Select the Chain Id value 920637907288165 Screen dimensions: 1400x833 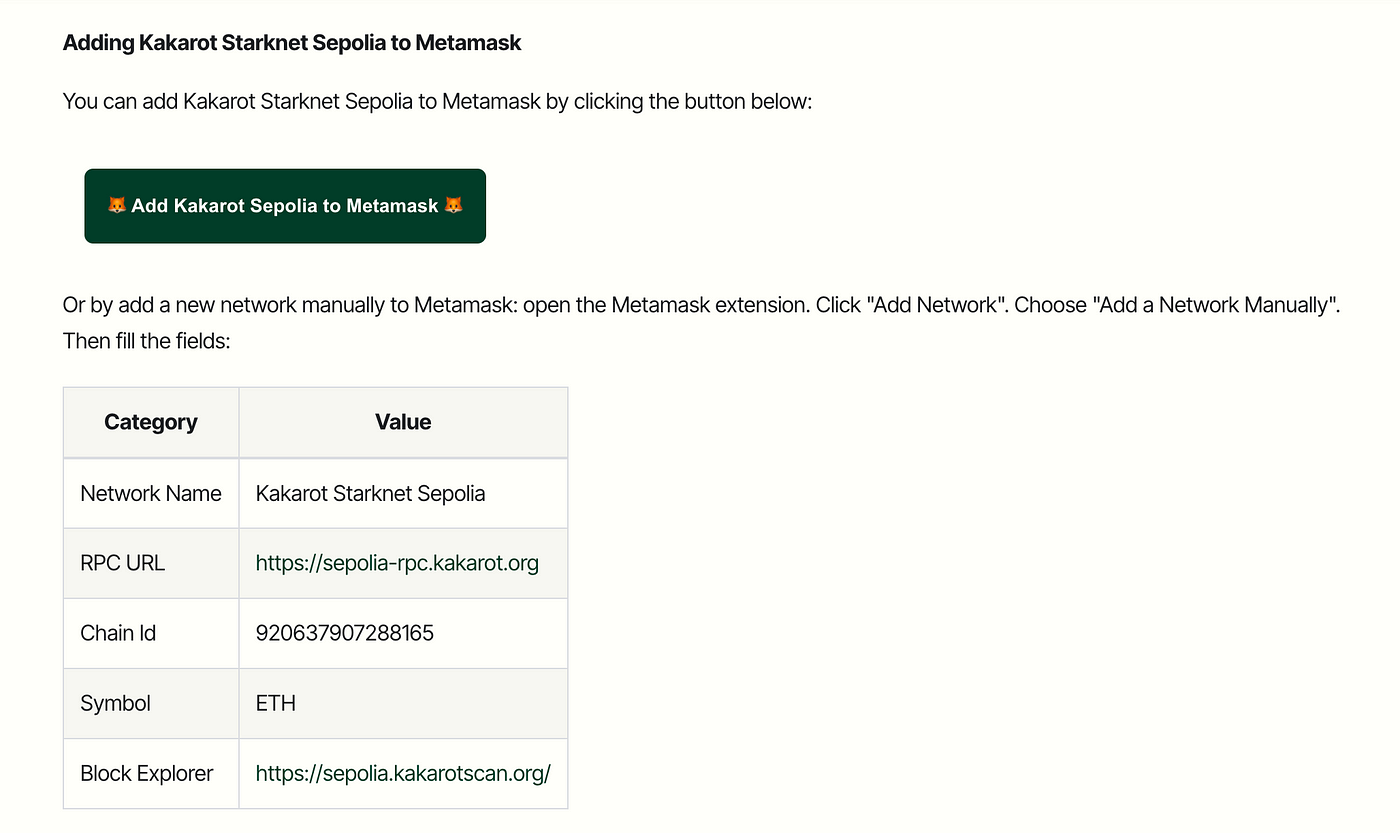[345, 633]
